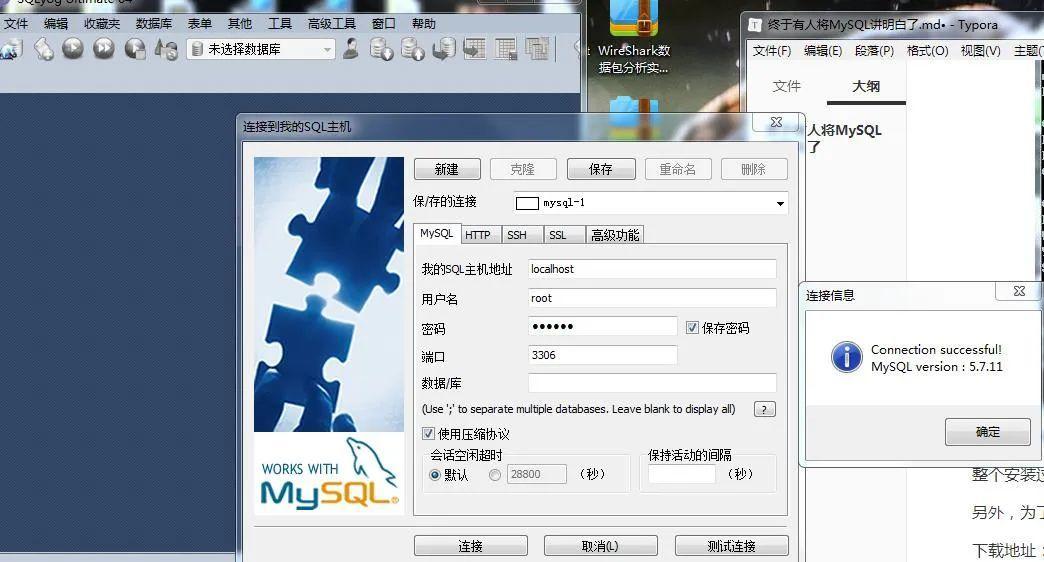Screen dimensions: 1044x562
Task: Click the database with down arrow icon
Action: pyautogui.click(x=381, y=49)
